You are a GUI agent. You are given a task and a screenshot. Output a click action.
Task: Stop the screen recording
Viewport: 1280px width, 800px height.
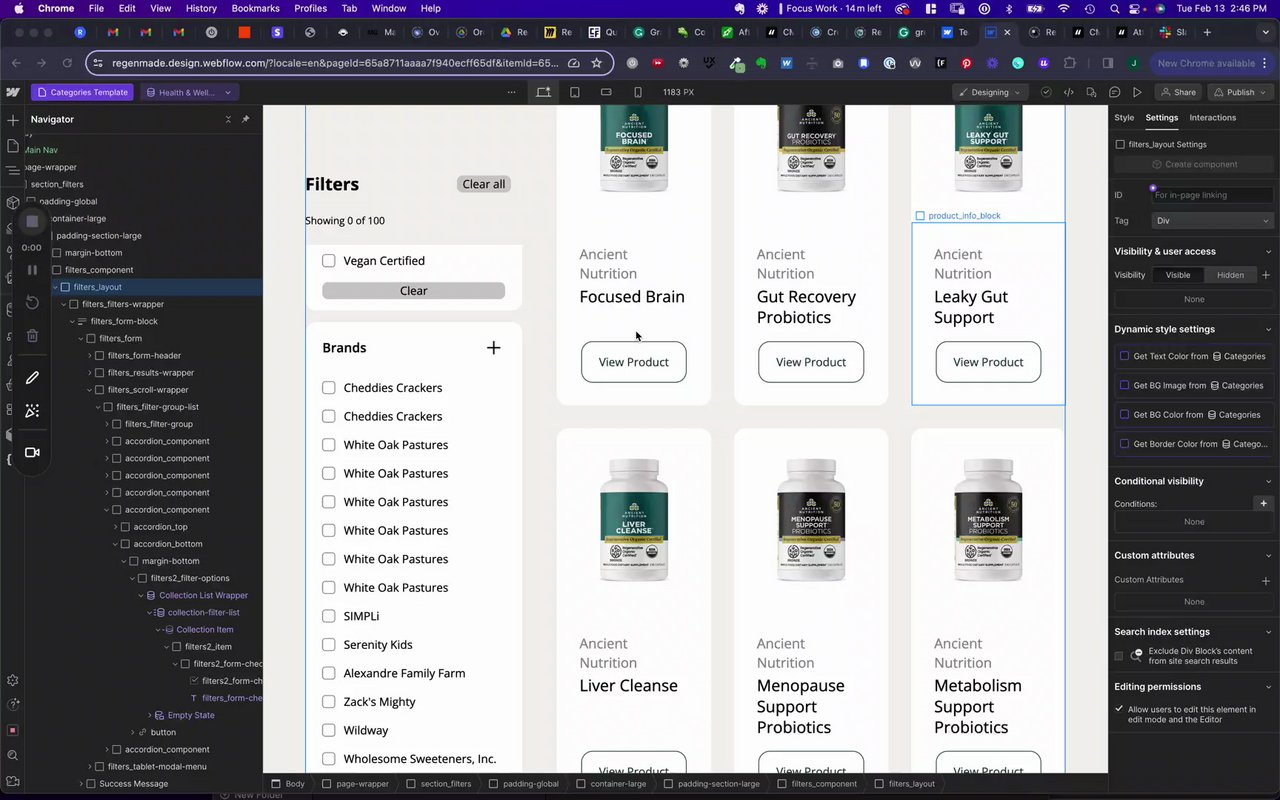pyautogui.click(x=32, y=220)
